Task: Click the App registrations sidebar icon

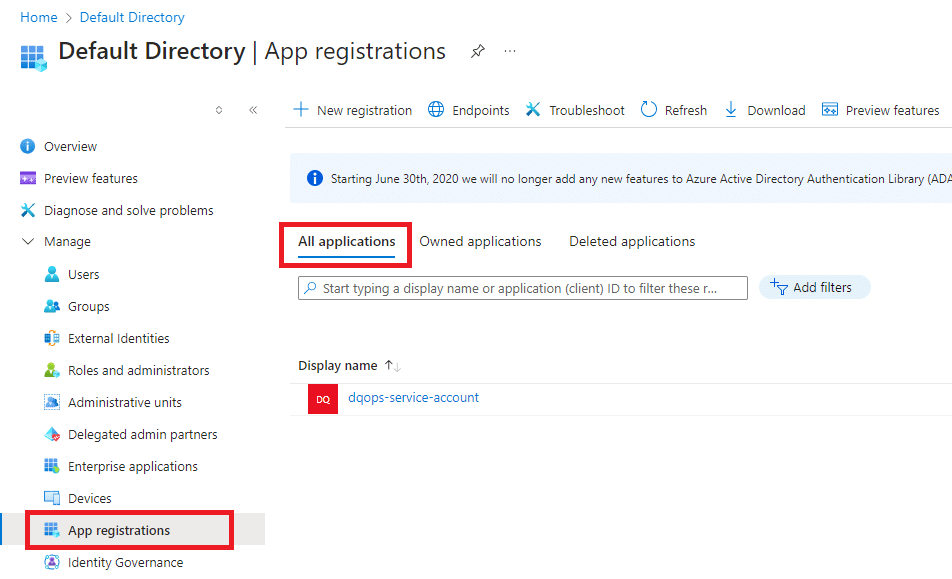Action: point(52,530)
